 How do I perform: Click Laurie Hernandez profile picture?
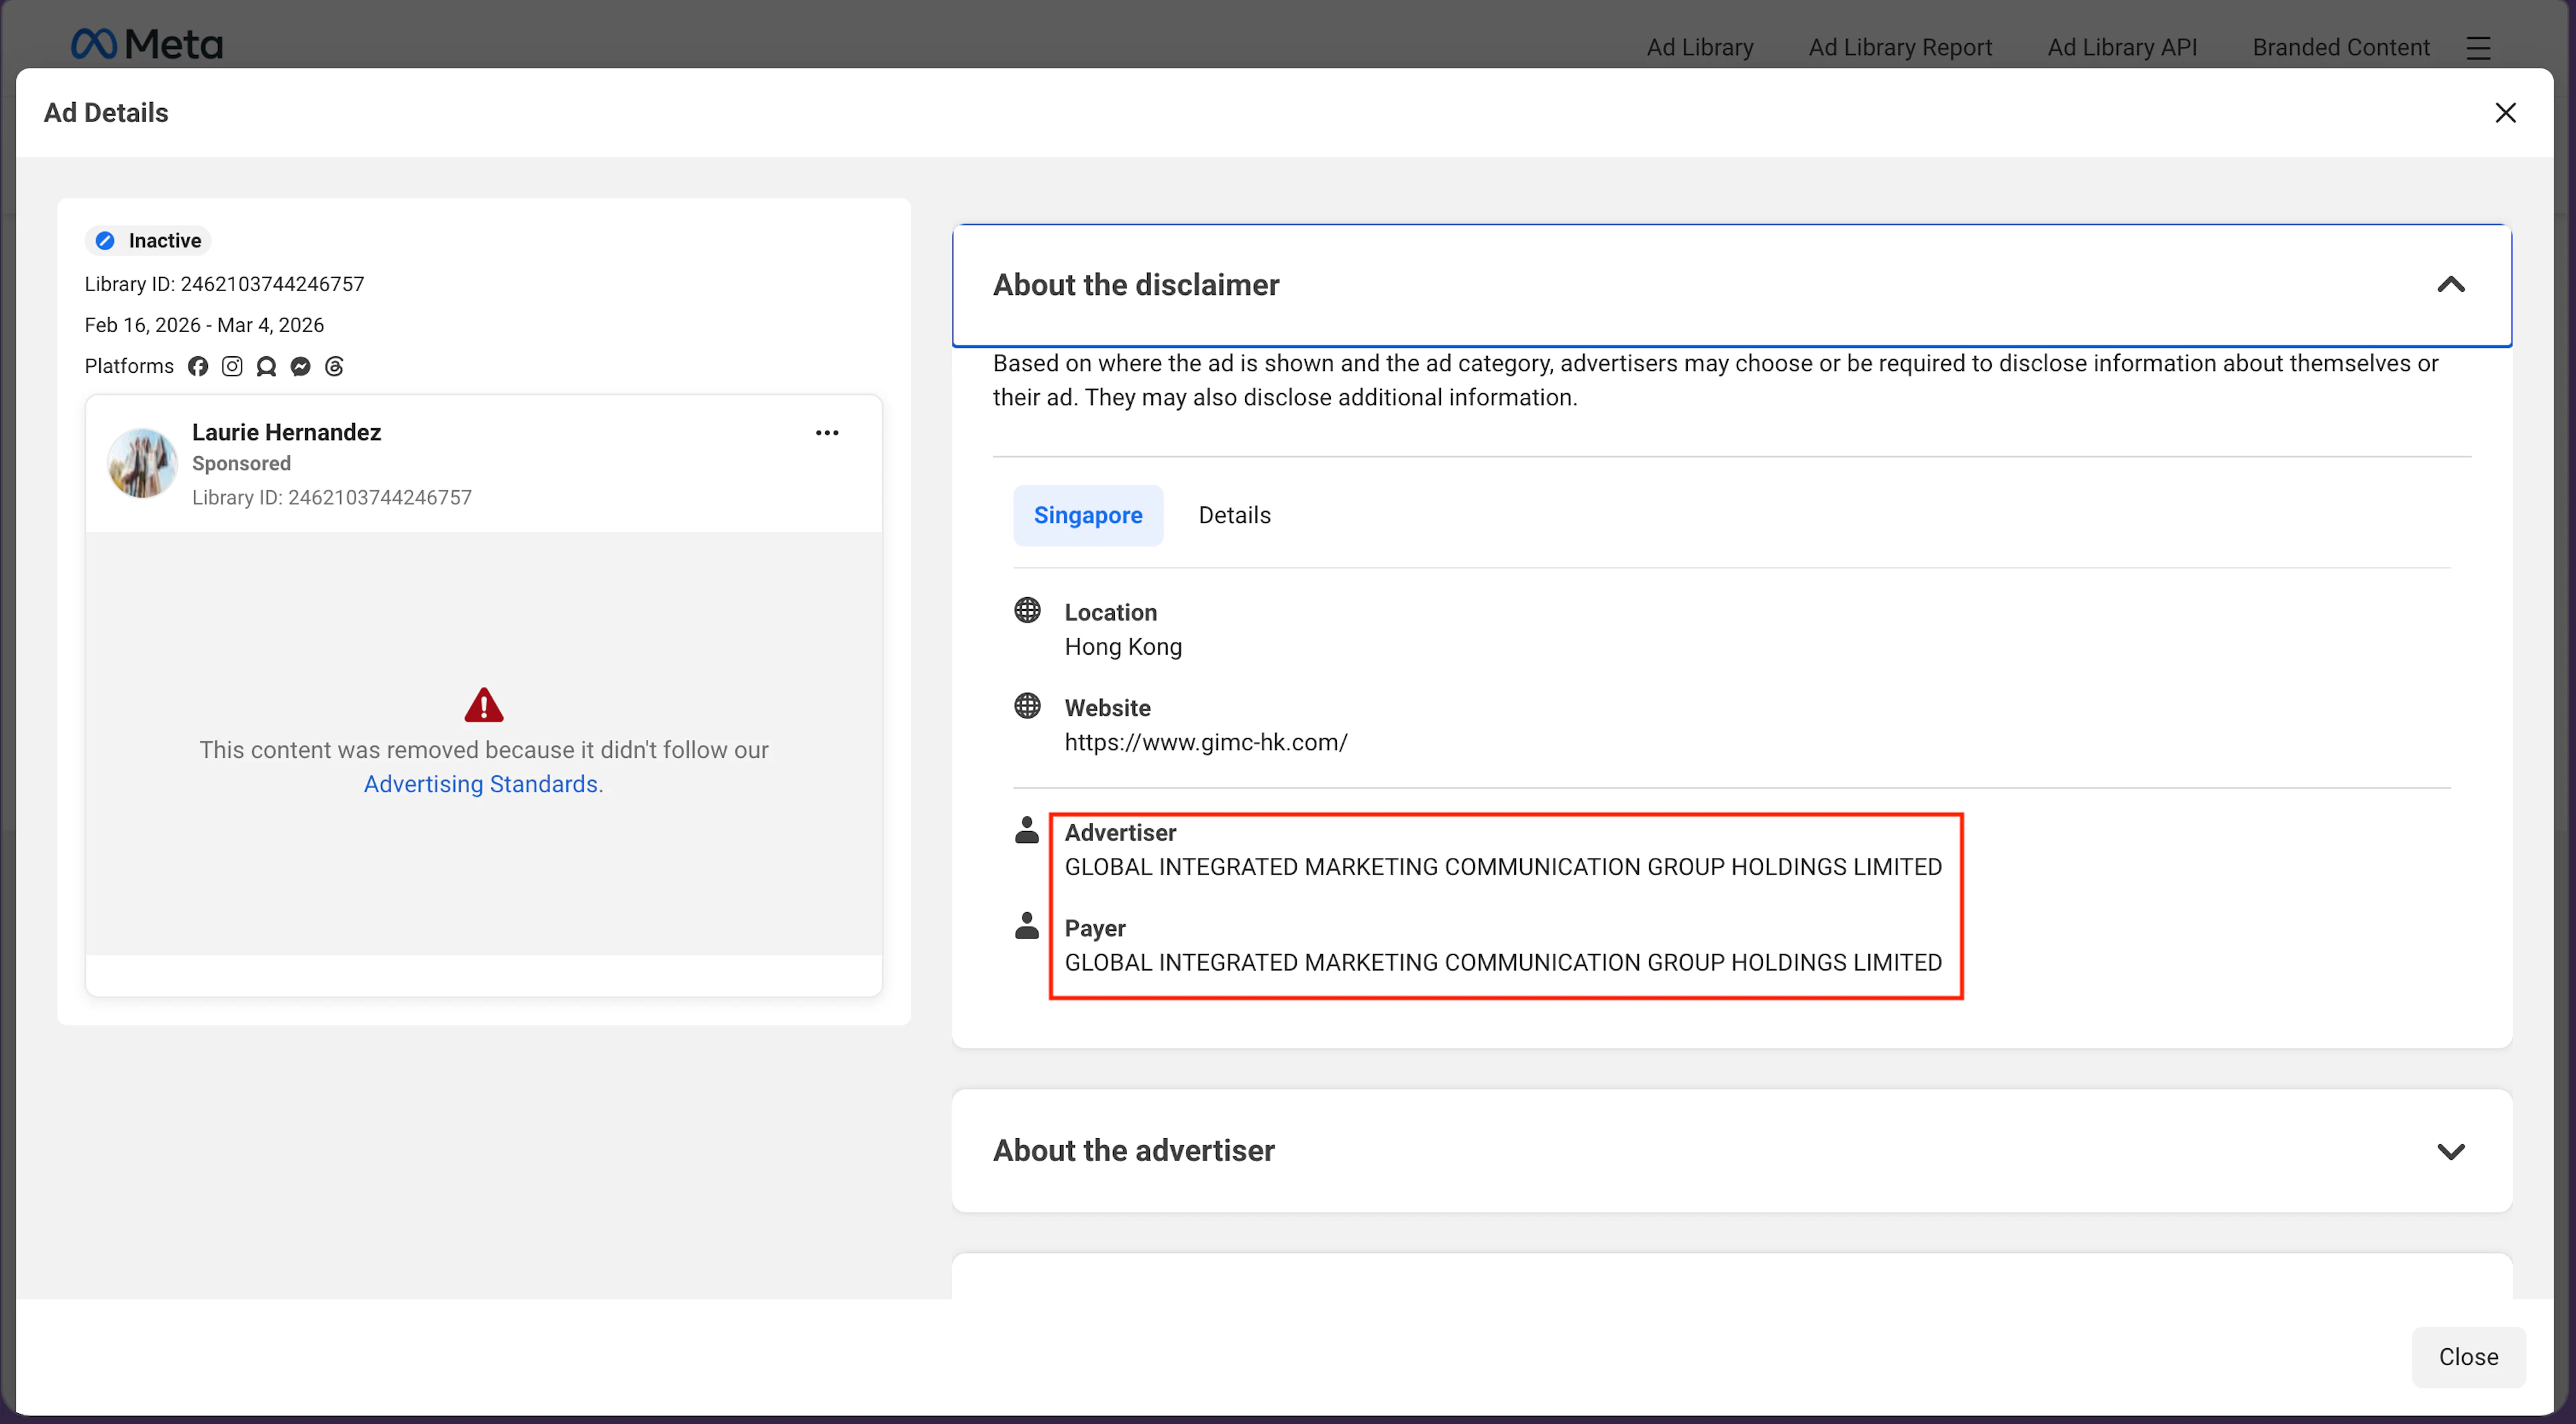pyautogui.click(x=142, y=463)
